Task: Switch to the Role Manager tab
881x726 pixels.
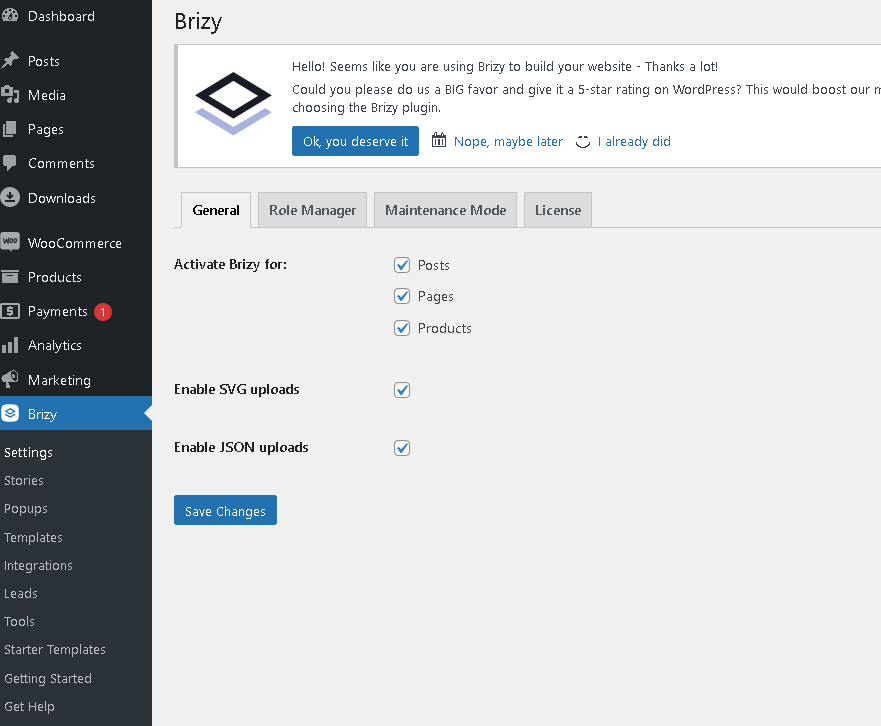Action: pos(312,210)
